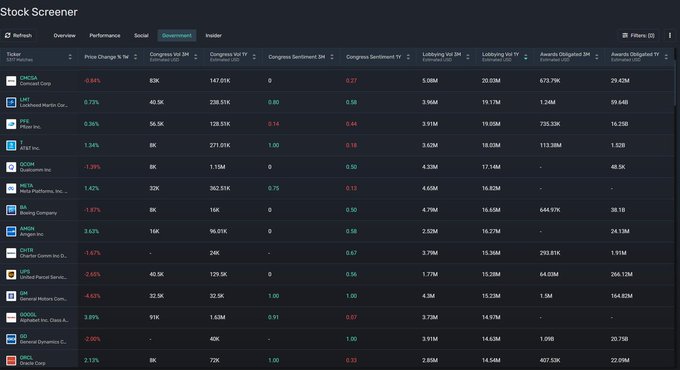Click the Charter Comm logo icon
Viewport: 680px width, 370px height.
coord(11,253)
